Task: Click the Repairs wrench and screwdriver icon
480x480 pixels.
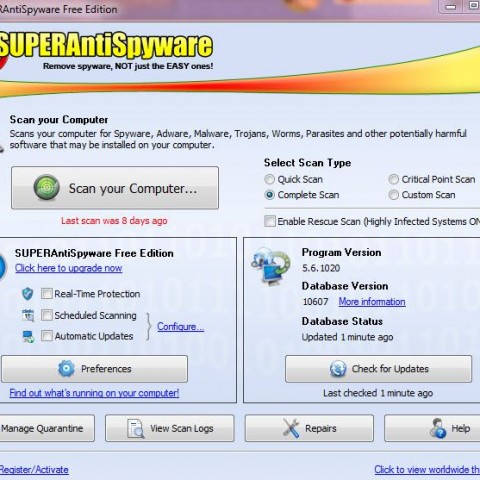Action: 291,428
